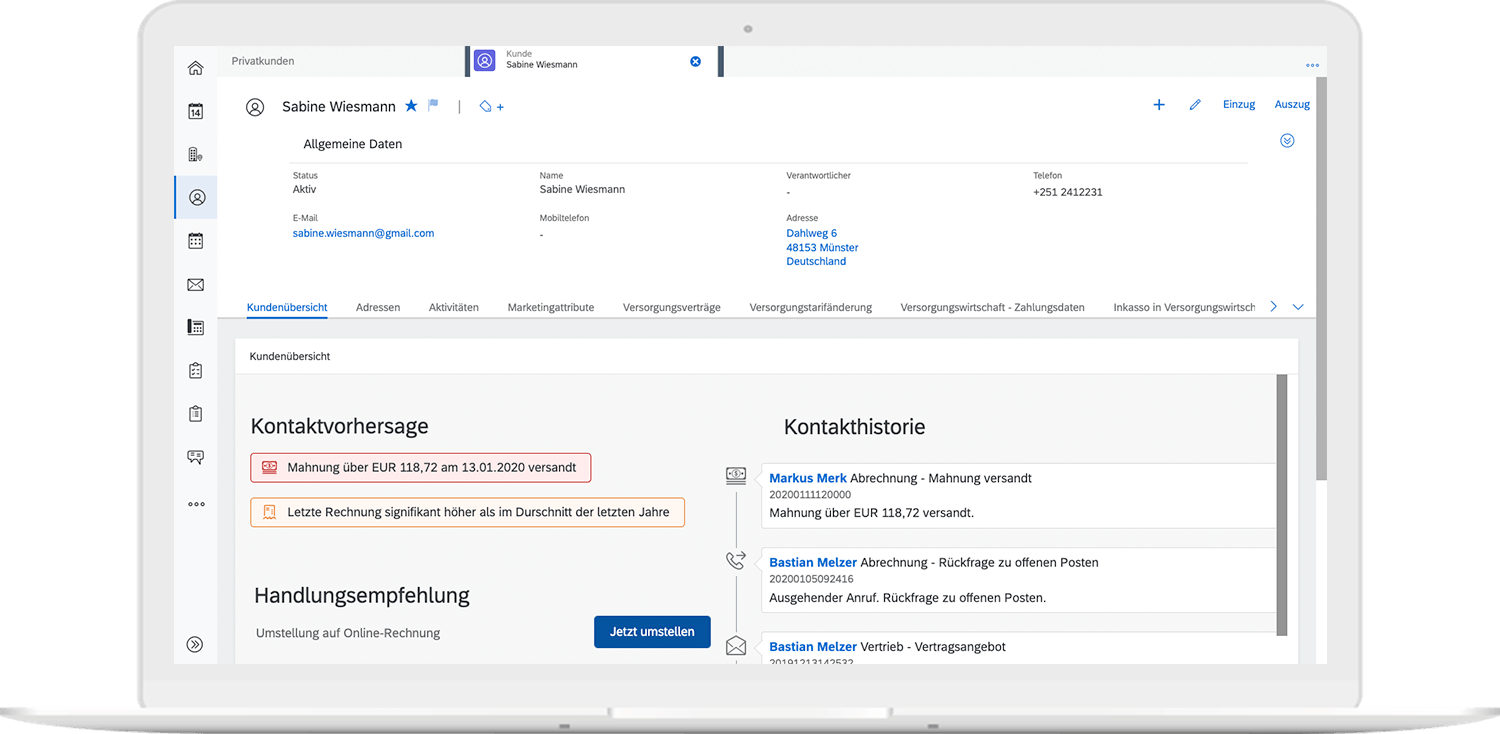
Task: Click the sabine.wiesmann@gmail.com email link
Action: [x=363, y=233]
